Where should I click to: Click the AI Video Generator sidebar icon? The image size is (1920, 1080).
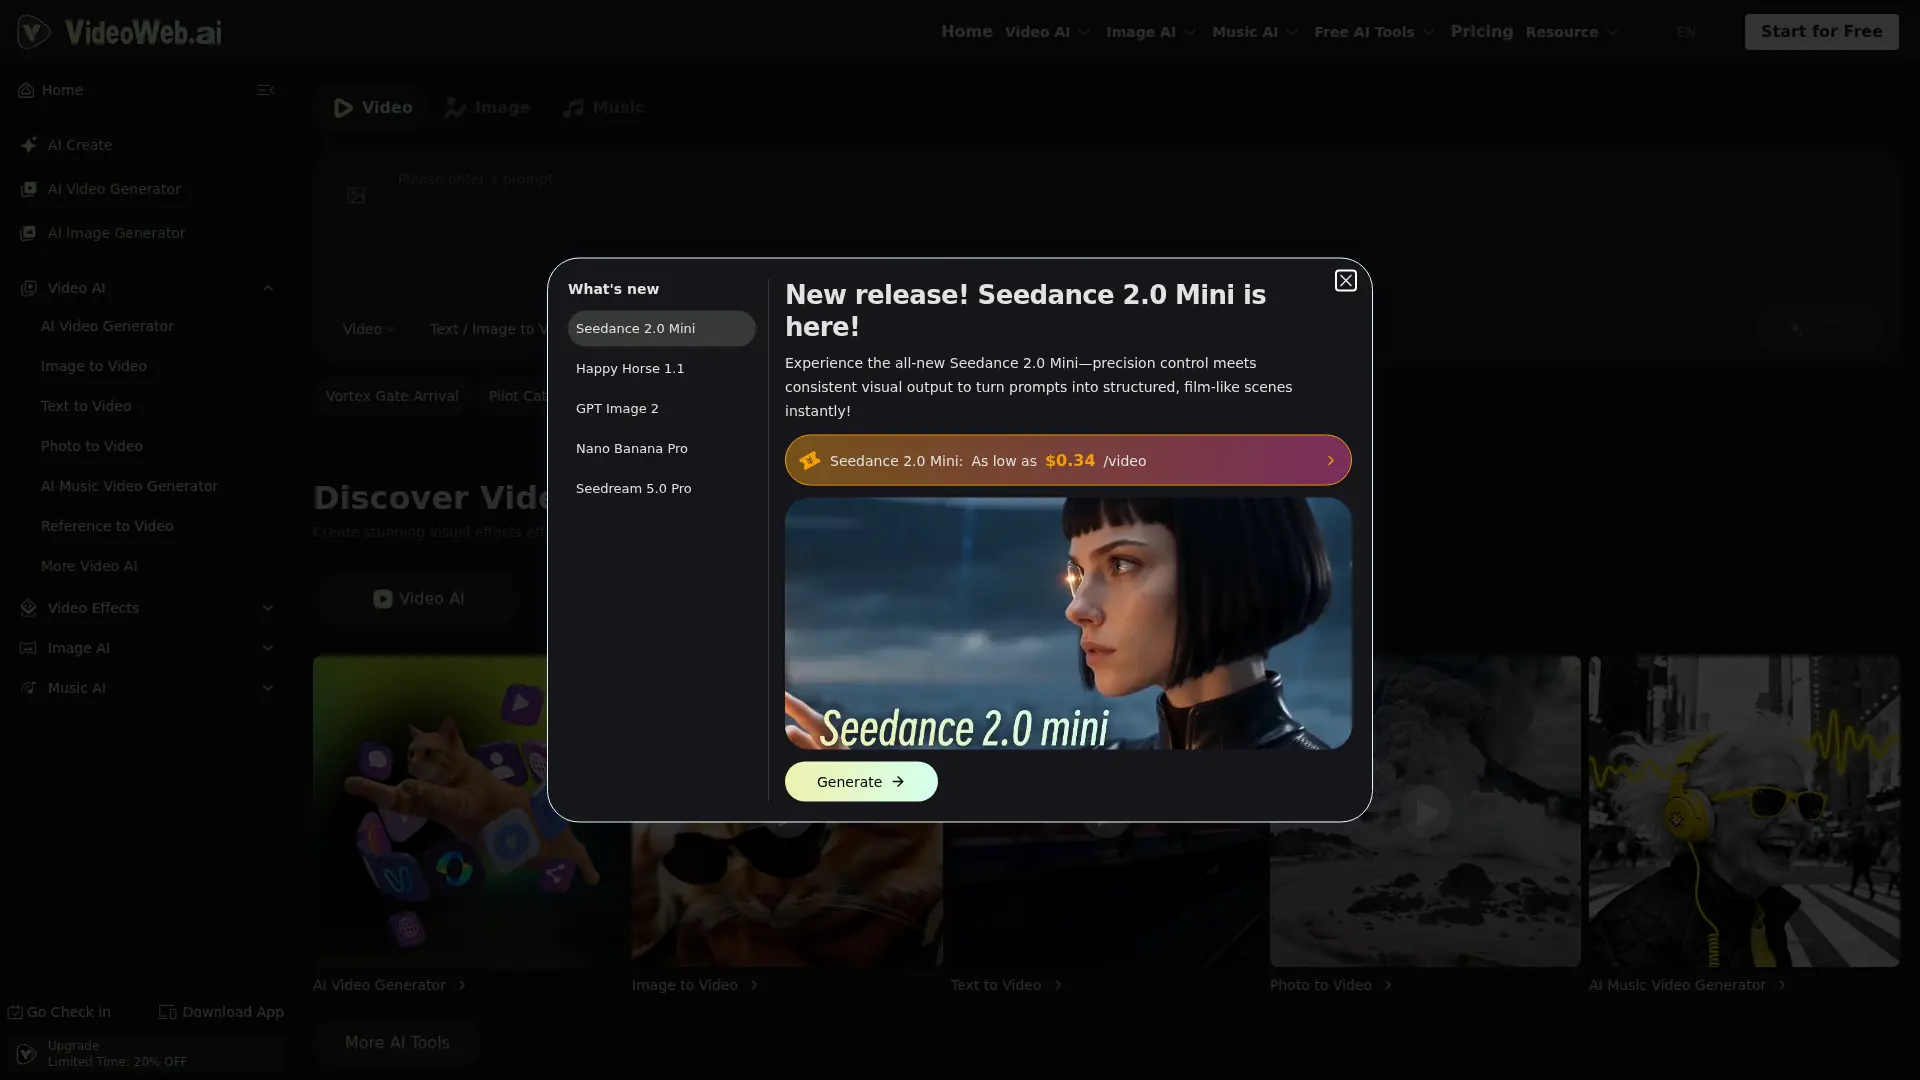(x=28, y=189)
